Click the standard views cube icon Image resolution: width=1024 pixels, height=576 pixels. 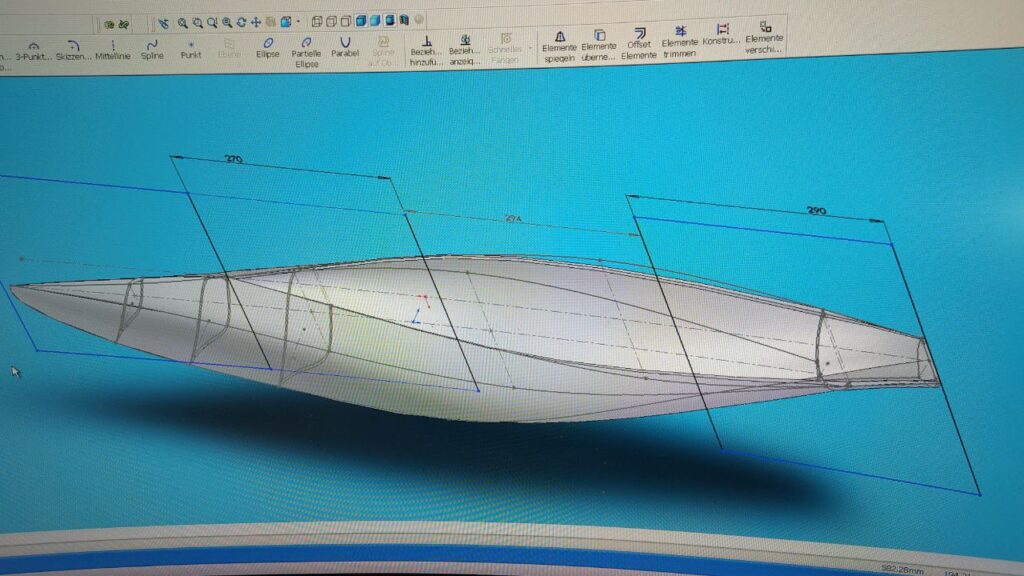tap(286, 22)
